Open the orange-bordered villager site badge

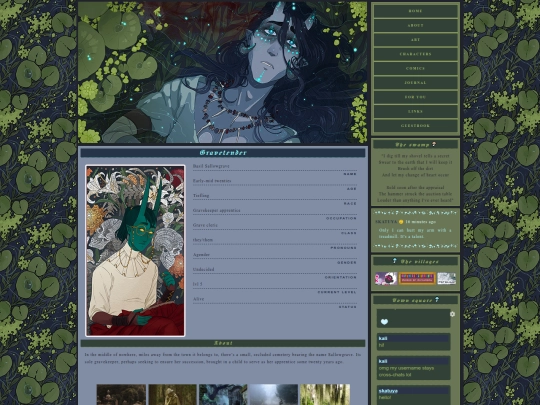(x=417, y=278)
